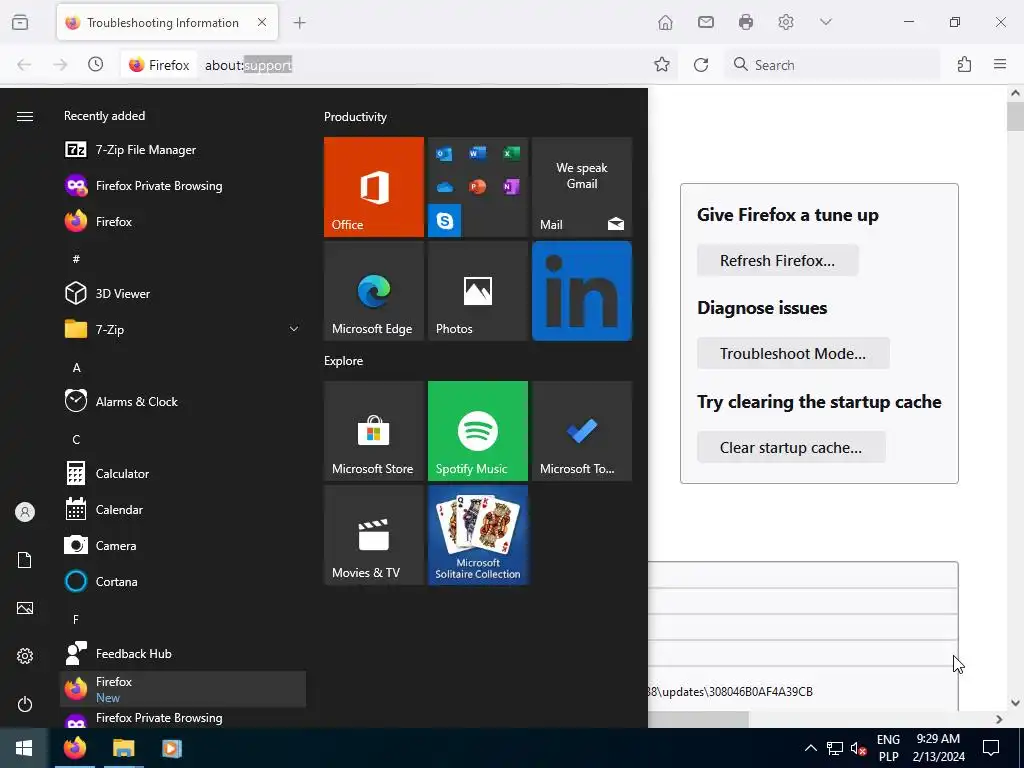Screen dimensions: 1024x768
Task: Open Cortana from app list
Action: tap(183, 581)
